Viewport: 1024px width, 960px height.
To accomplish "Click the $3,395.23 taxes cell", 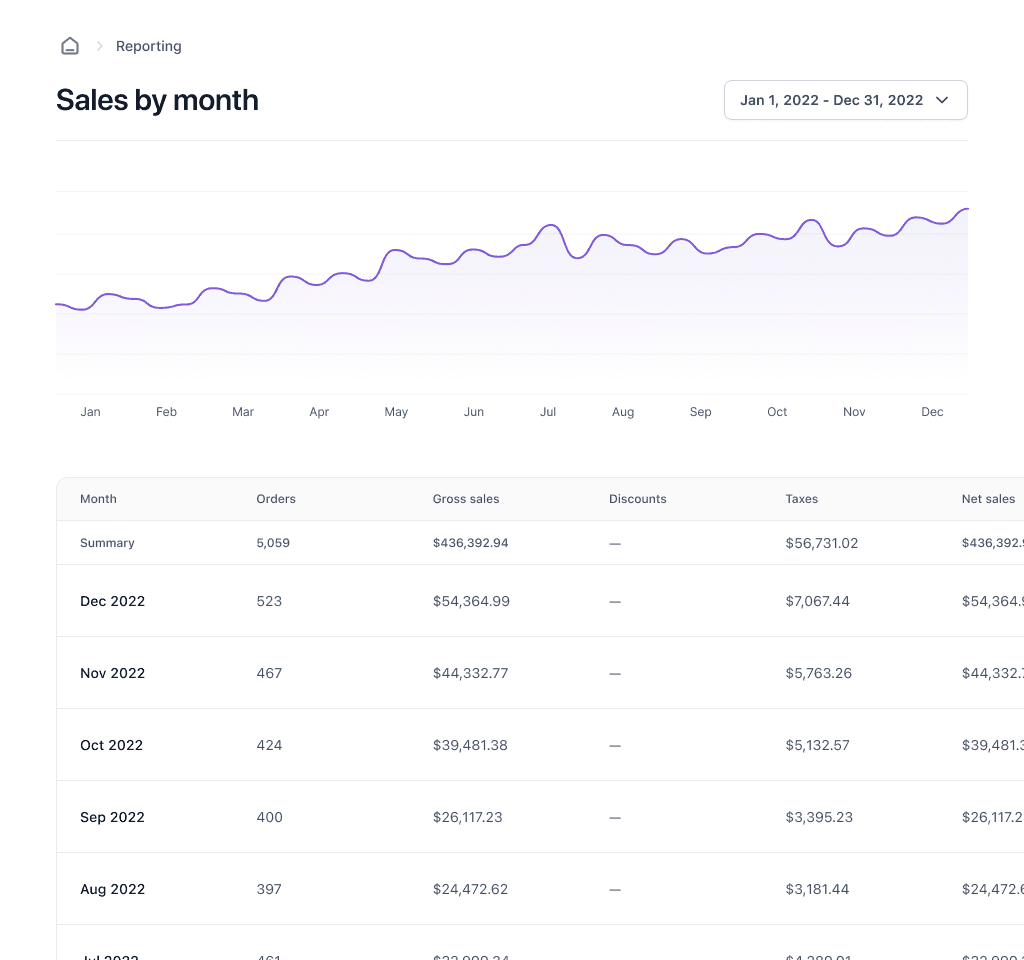I will click(x=819, y=816).
